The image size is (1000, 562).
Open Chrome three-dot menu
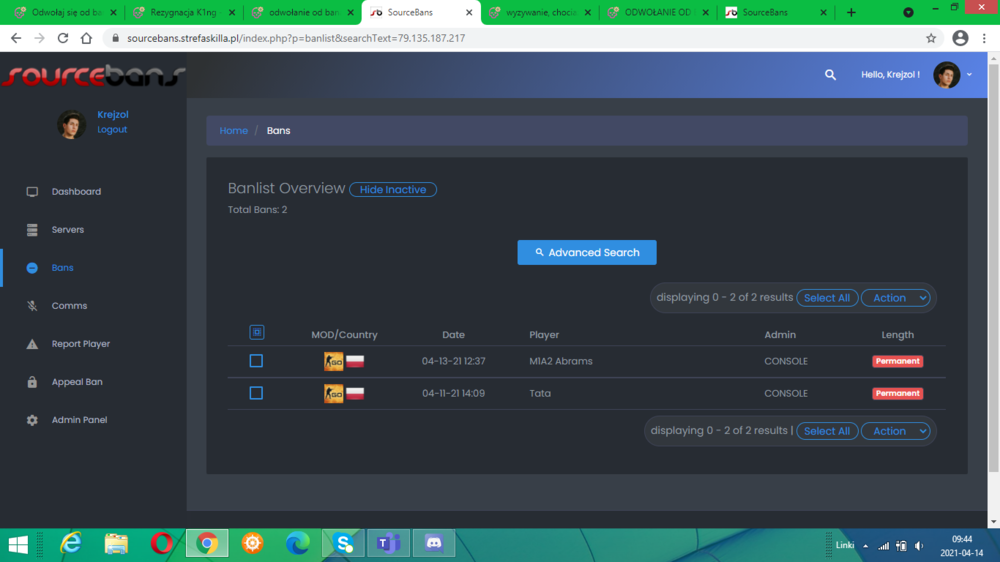(x=984, y=38)
